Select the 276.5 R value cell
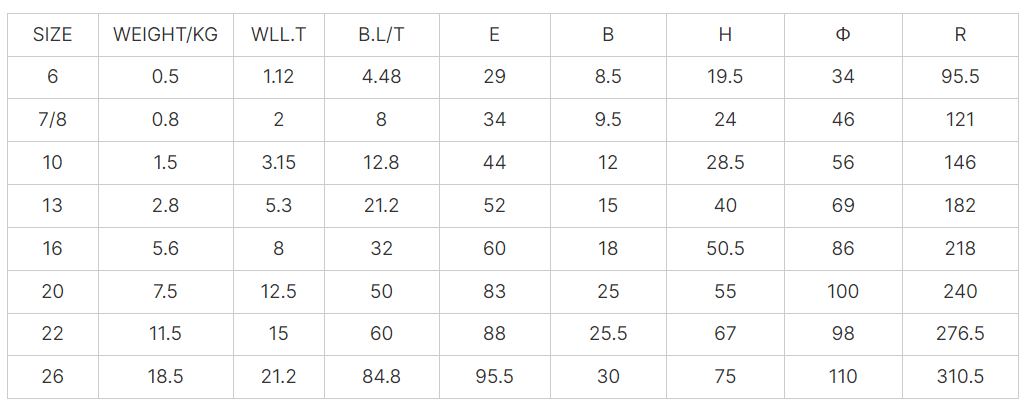Image resolution: width=1036 pixels, height=417 pixels. (960, 334)
